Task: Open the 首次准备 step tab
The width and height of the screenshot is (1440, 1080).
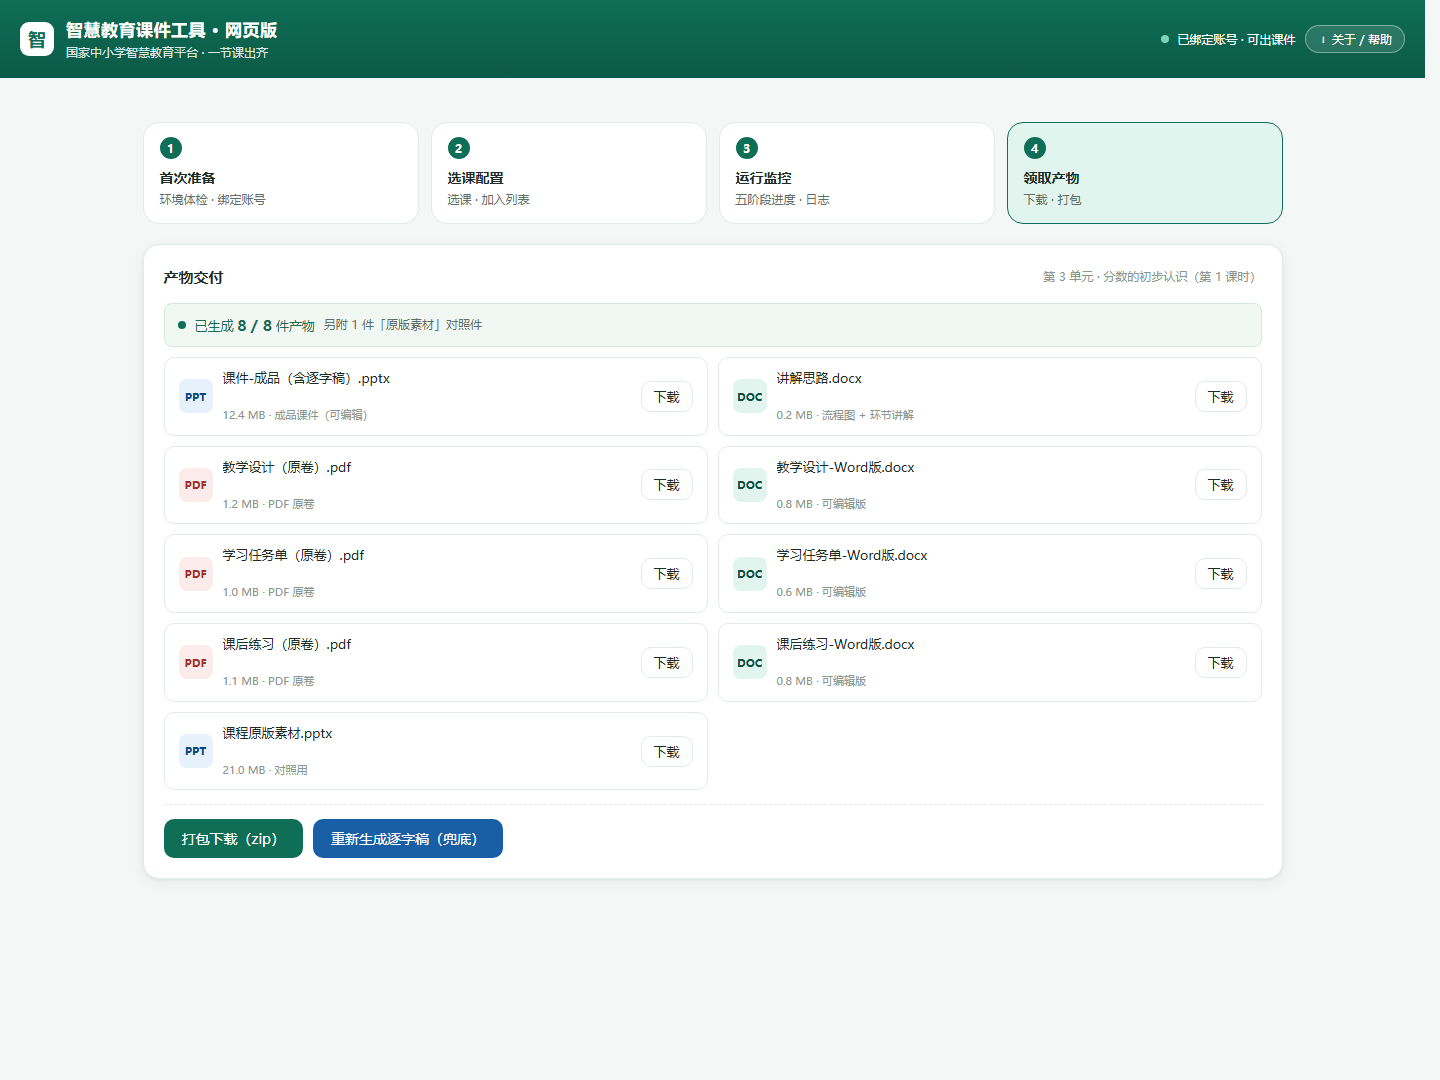Action: (281, 173)
